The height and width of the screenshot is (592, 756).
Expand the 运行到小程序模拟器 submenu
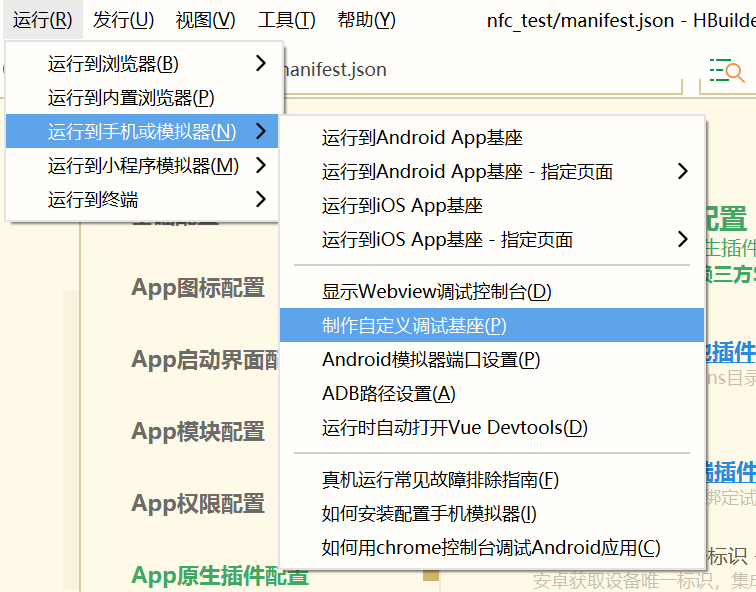click(x=145, y=165)
